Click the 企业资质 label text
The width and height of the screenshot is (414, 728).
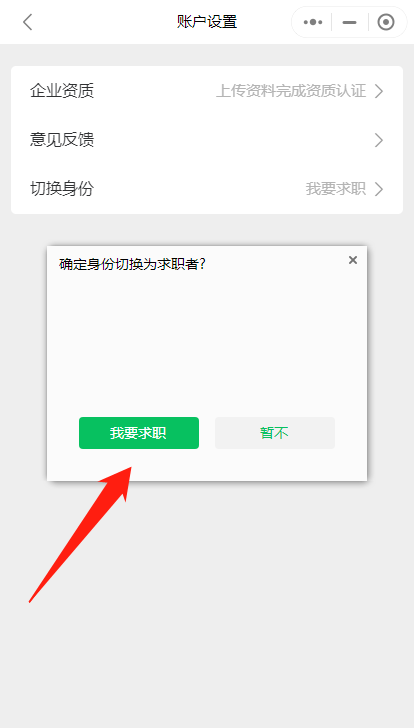pos(62,91)
